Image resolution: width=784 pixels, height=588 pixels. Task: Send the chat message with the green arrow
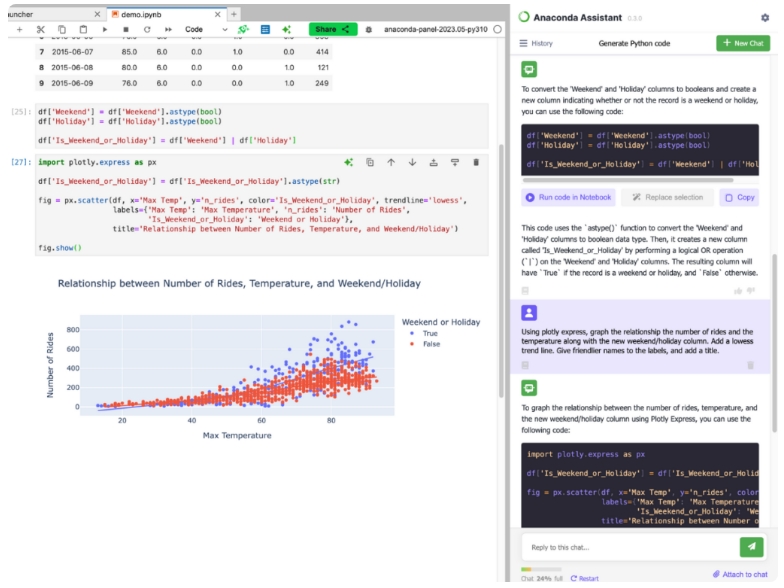750,546
